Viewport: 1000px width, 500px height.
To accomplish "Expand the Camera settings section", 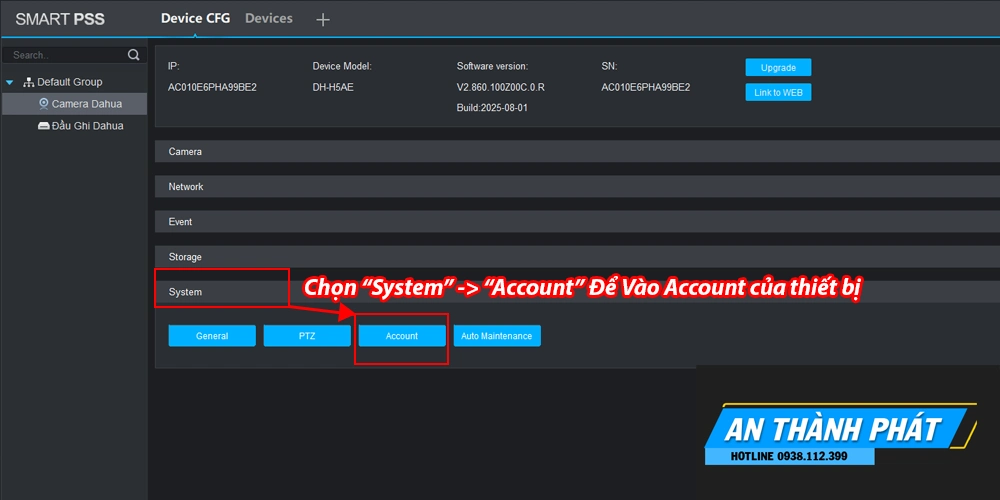I will coord(576,152).
